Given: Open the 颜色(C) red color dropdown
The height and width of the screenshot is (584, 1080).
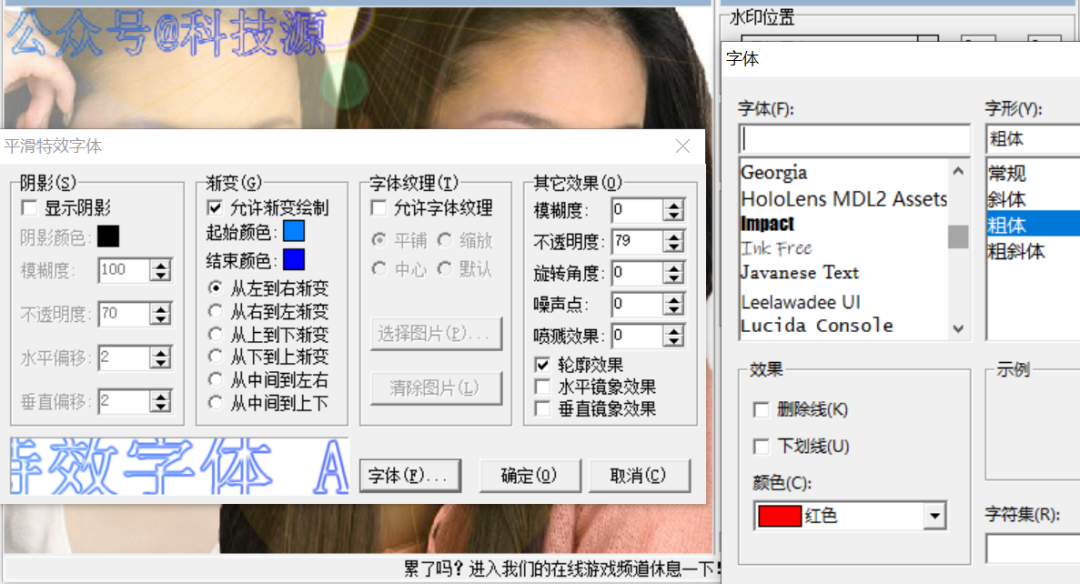Looking at the screenshot, I should coord(934,515).
